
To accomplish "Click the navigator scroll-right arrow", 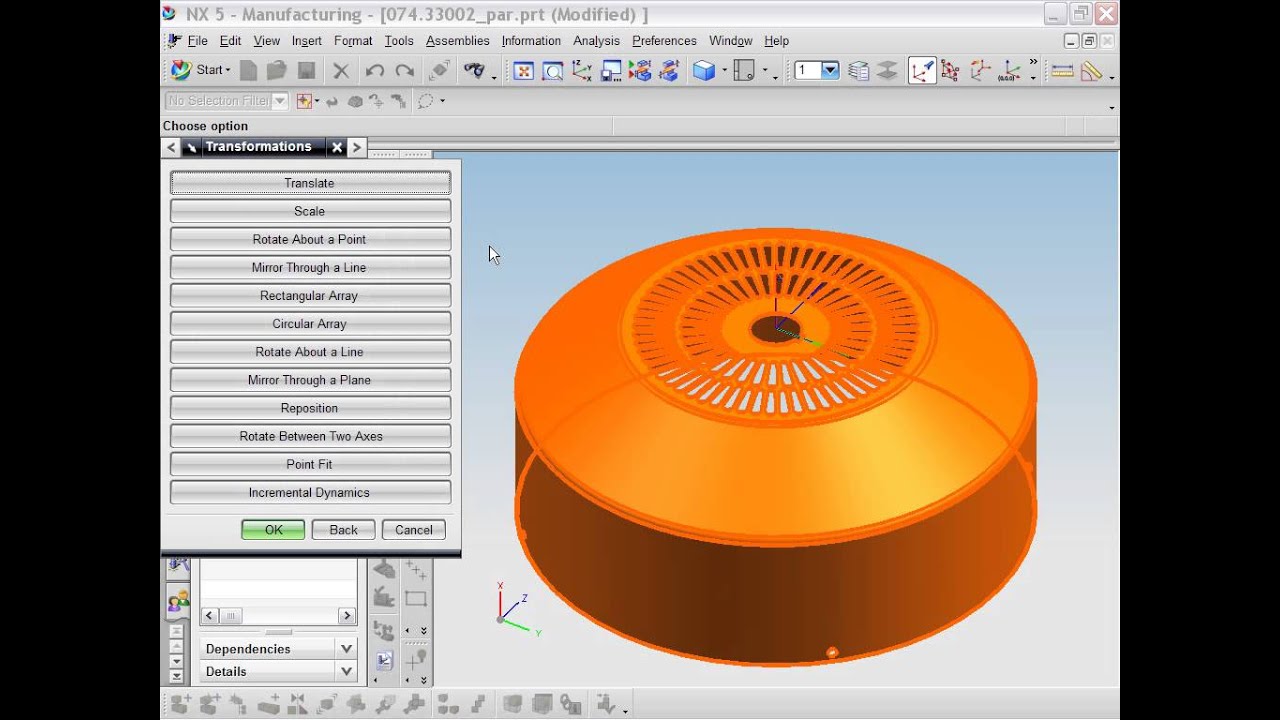I will [x=347, y=616].
